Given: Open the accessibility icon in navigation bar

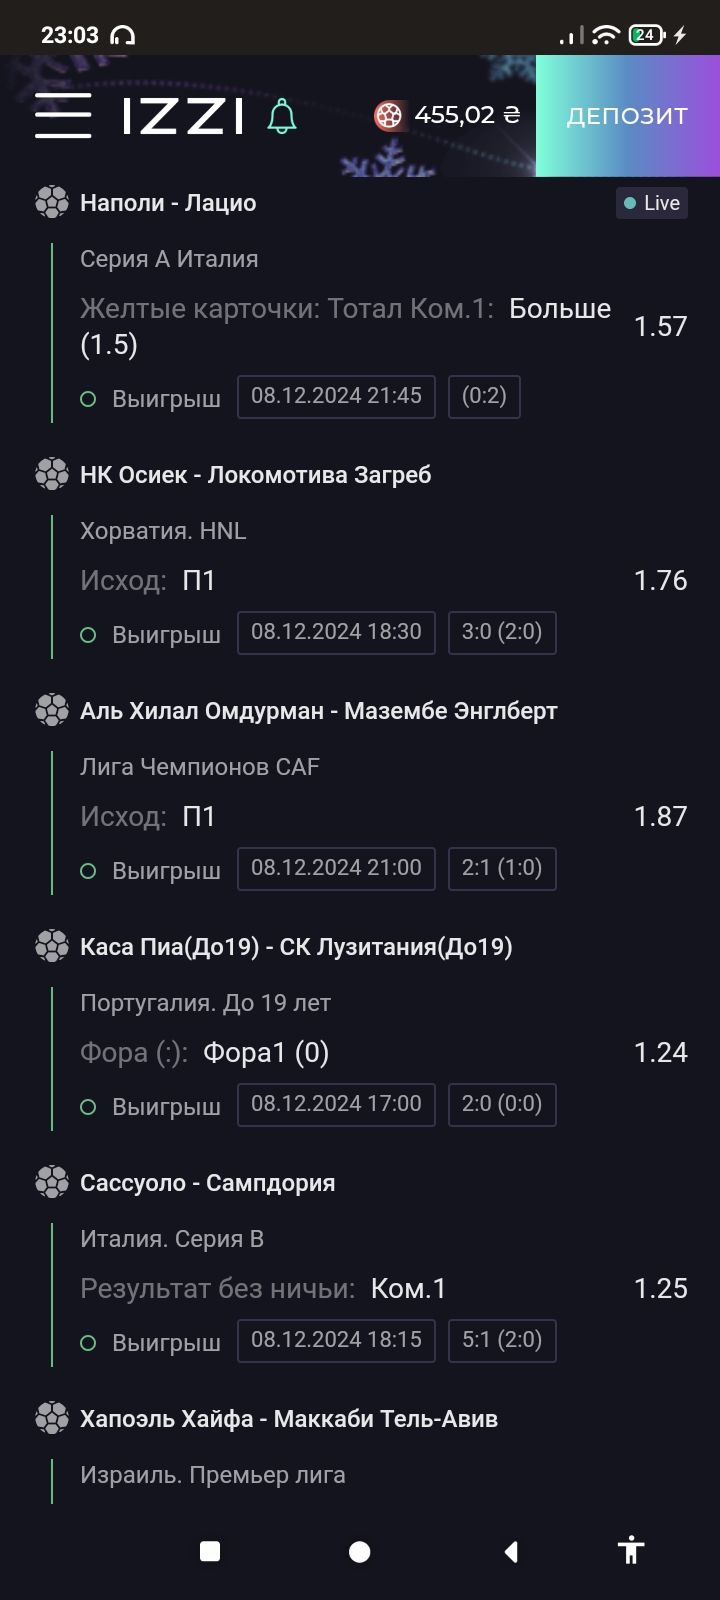Looking at the screenshot, I should (x=631, y=1551).
